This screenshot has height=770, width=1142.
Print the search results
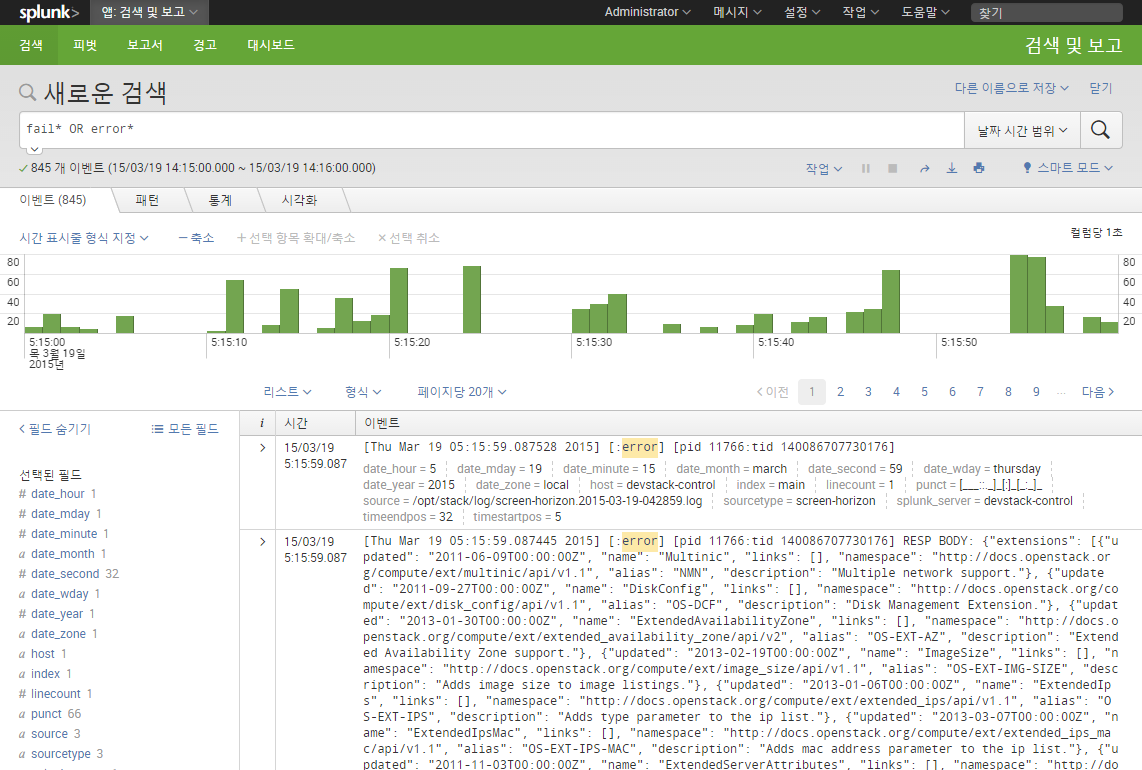click(x=979, y=168)
